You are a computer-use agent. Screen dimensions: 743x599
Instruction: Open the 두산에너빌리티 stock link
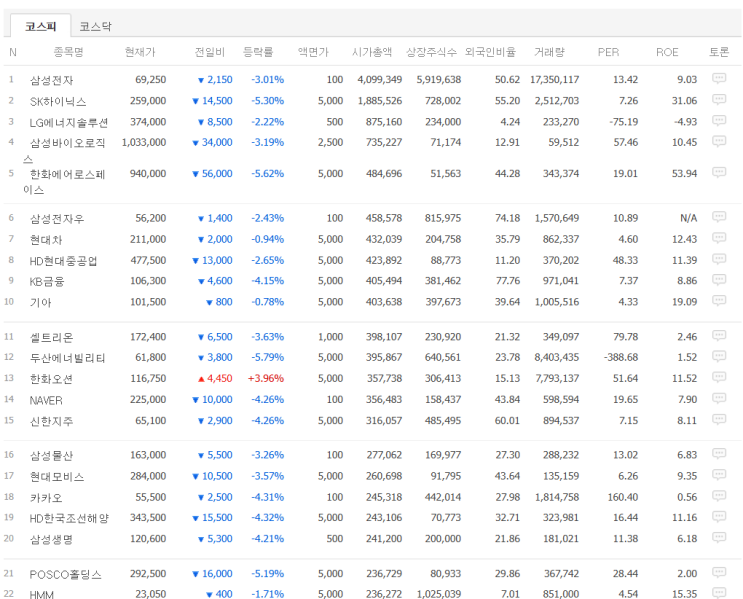(68, 358)
